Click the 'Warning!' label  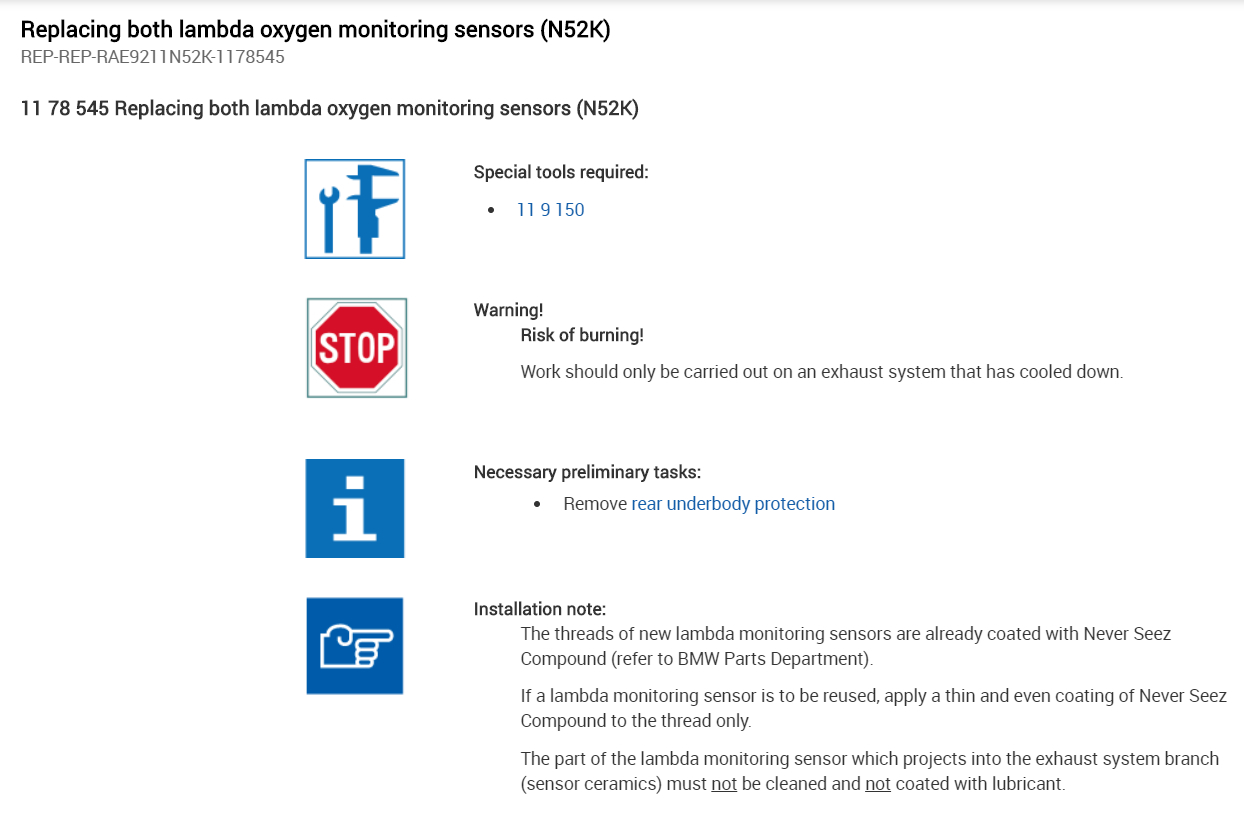[x=508, y=310]
